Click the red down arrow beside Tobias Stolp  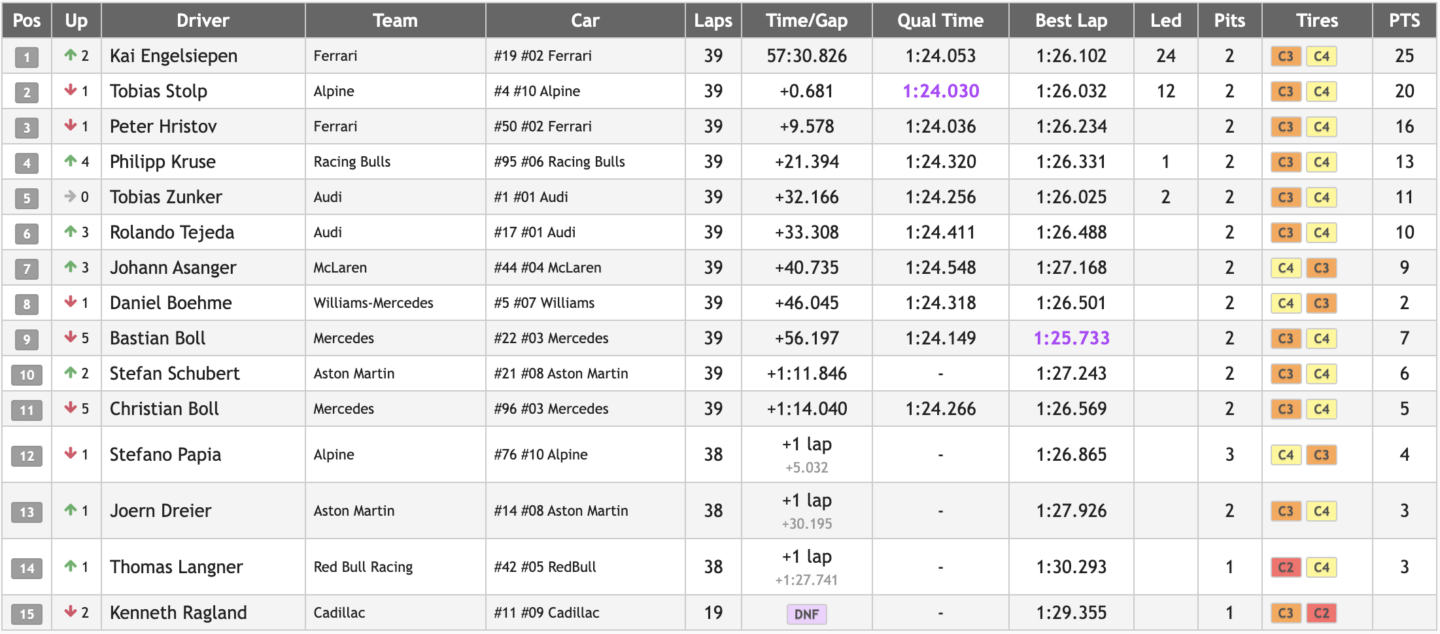pyautogui.click(x=70, y=91)
